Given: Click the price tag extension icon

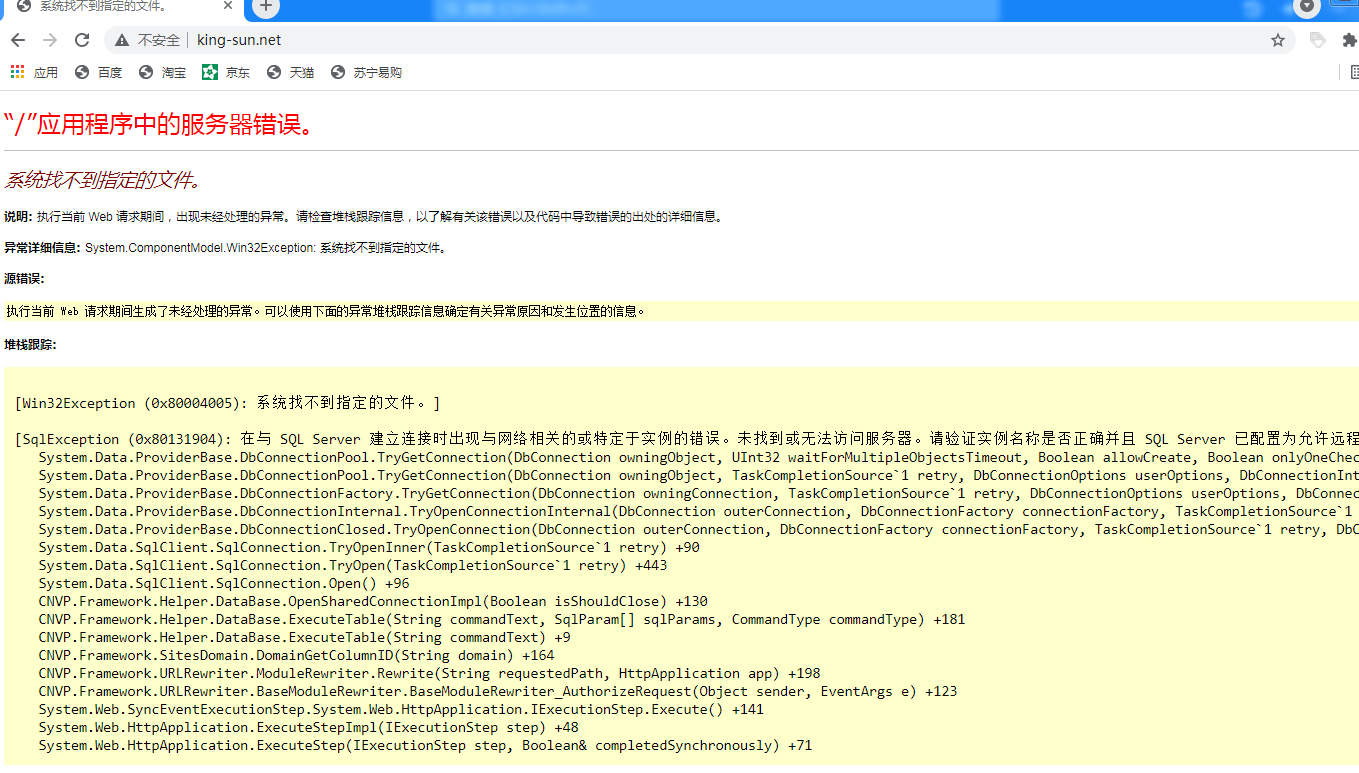Looking at the screenshot, I should (x=1318, y=40).
